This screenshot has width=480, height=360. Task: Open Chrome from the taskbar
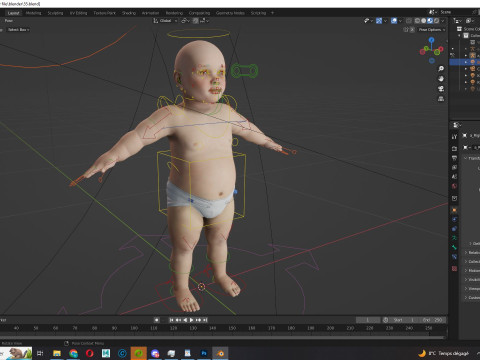73,353
